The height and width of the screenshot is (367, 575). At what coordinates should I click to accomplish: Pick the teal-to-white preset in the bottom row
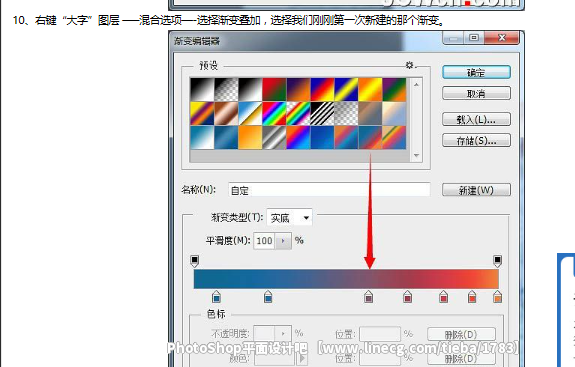click(x=202, y=137)
